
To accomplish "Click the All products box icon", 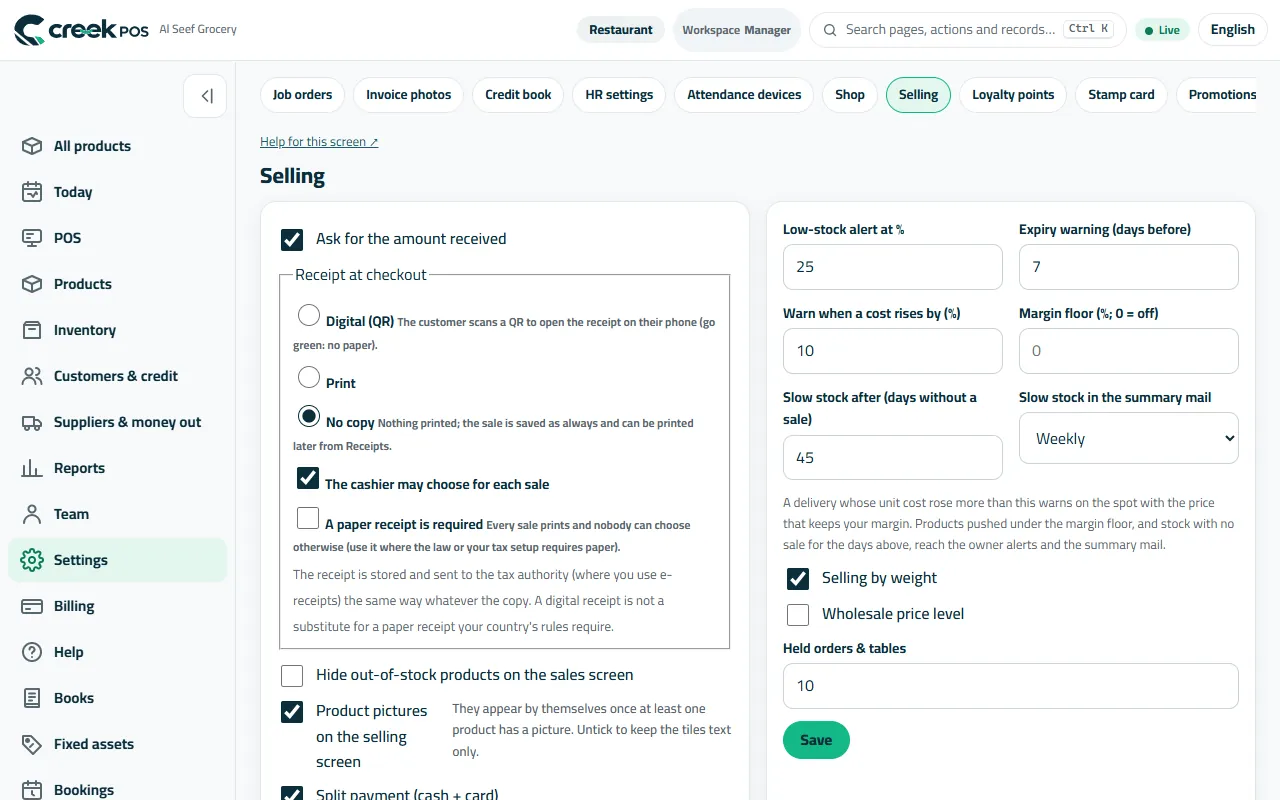I will click(x=32, y=146).
